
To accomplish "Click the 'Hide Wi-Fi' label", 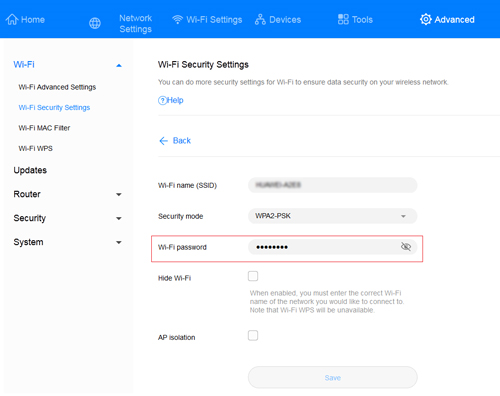I will [x=174, y=278].
